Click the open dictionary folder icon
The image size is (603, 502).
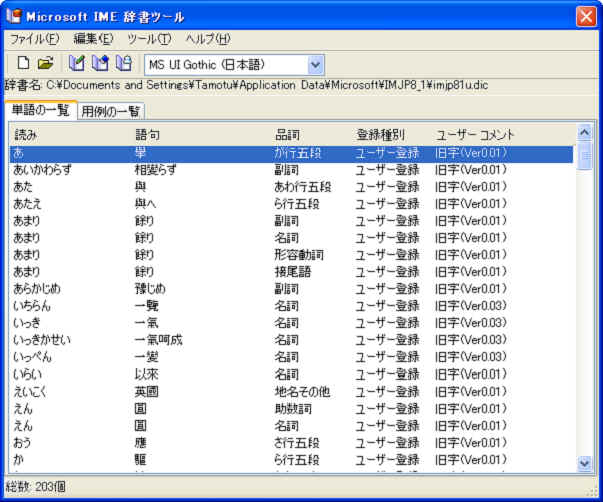(x=45, y=64)
